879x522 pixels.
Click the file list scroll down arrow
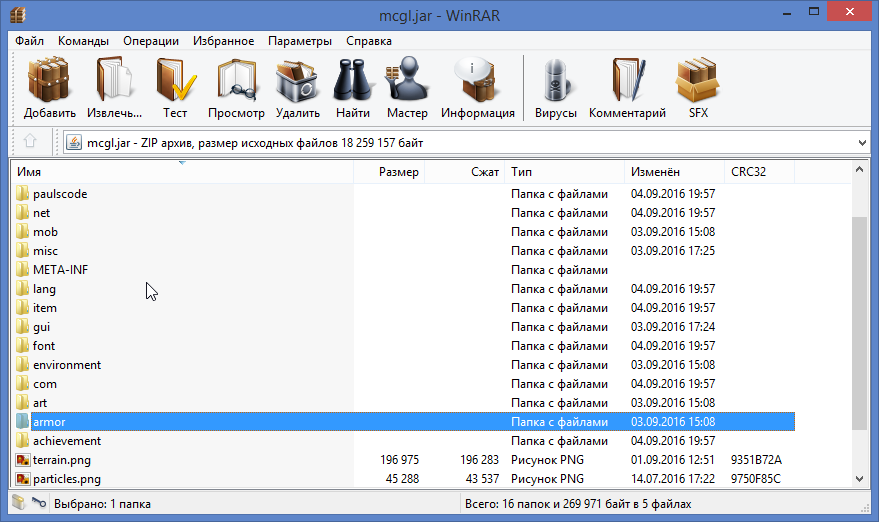(859, 479)
